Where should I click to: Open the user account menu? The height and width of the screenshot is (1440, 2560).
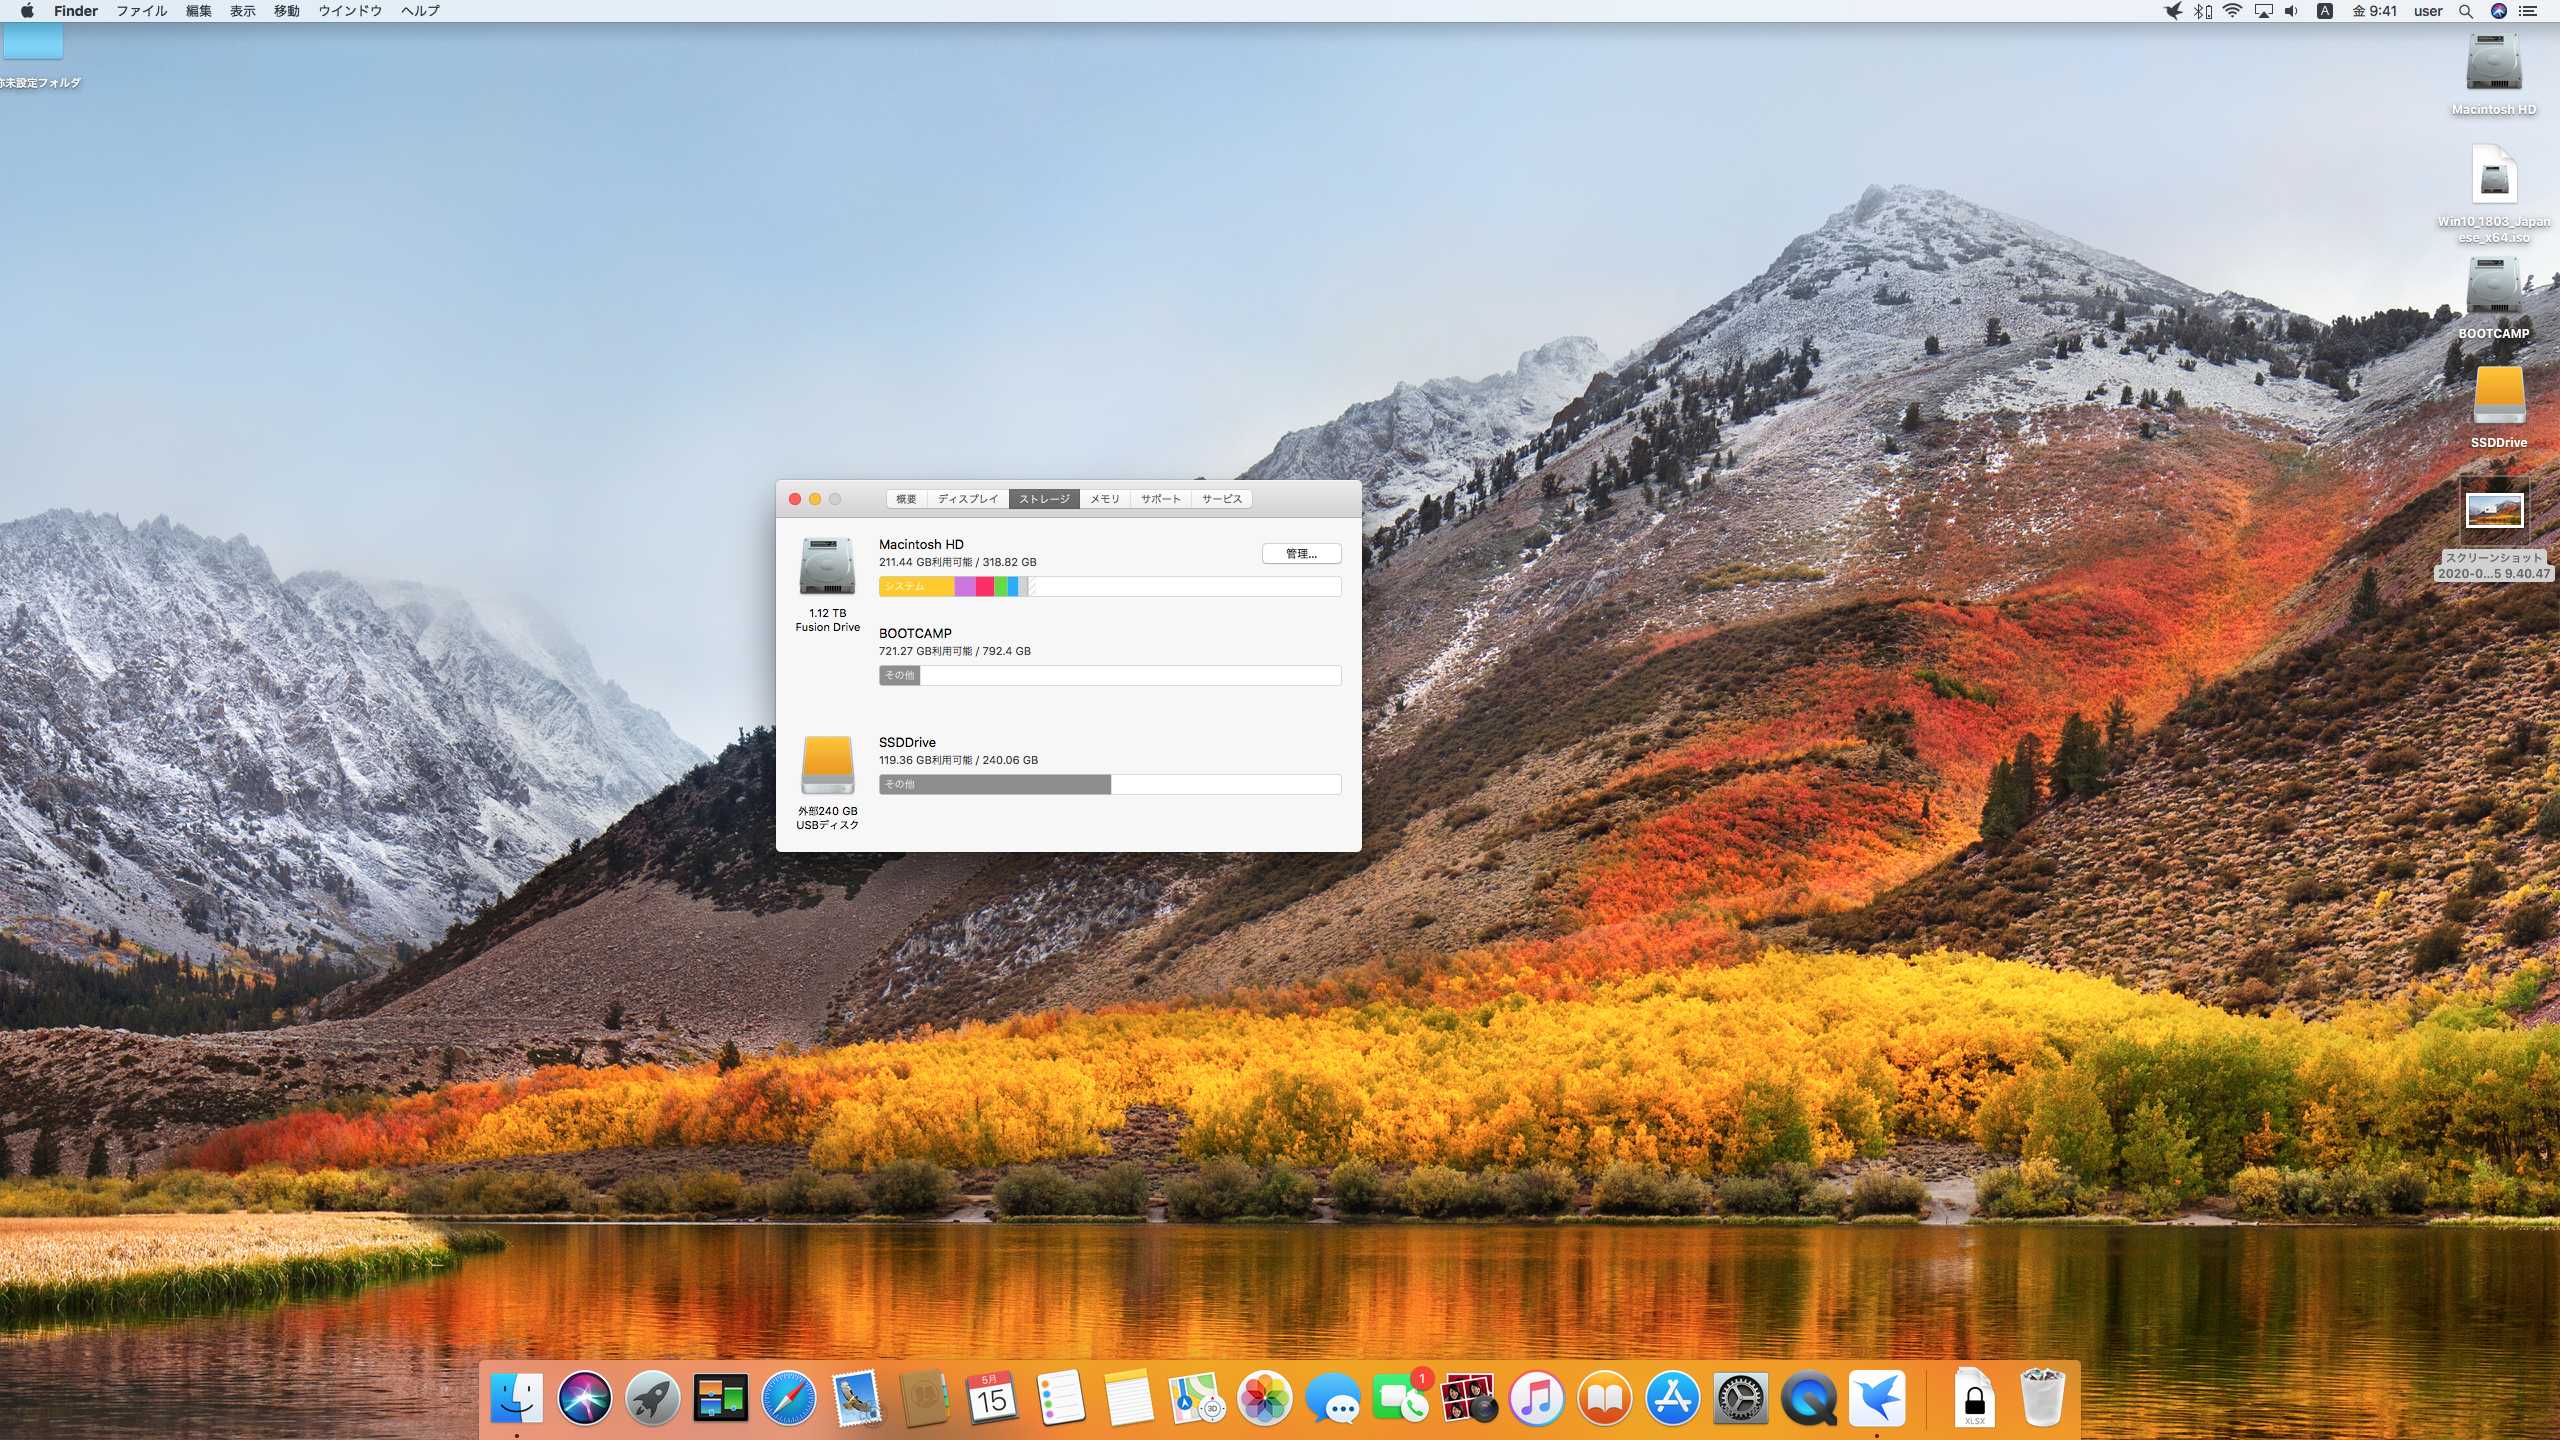tap(2428, 11)
